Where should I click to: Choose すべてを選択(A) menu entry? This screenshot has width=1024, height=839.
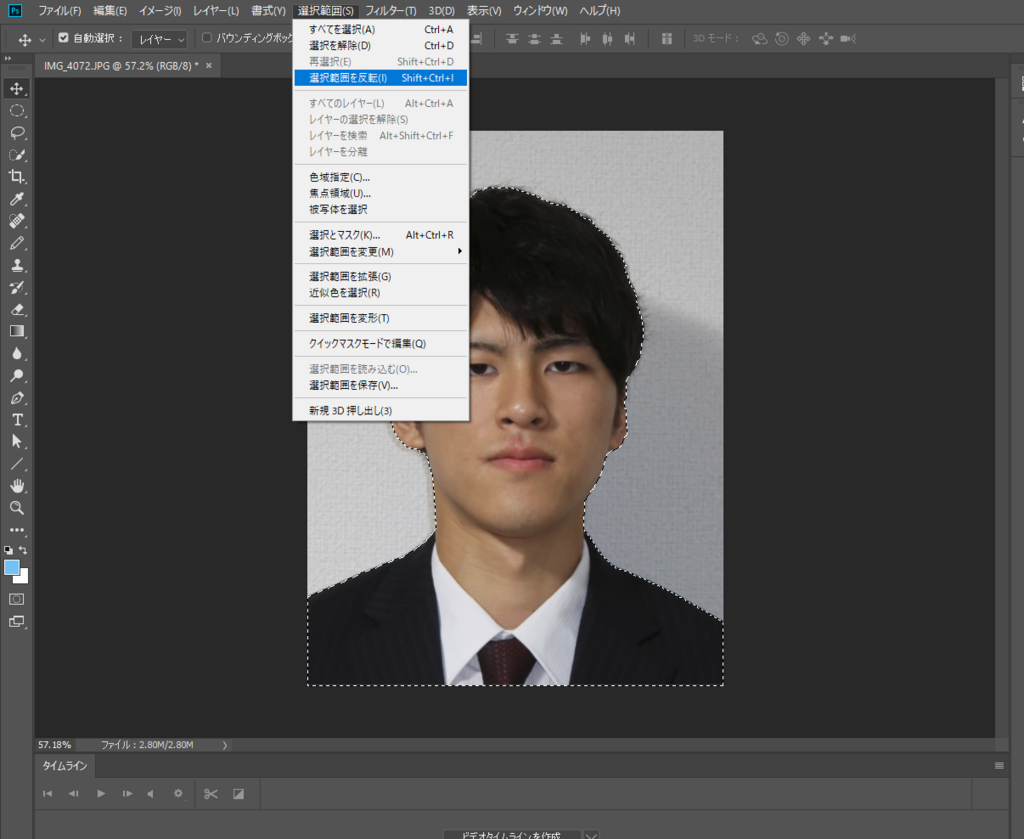tap(381, 29)
